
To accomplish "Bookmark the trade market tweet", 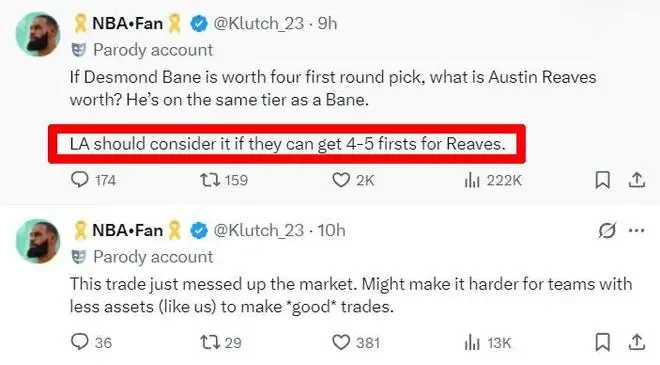I will pyautogui.click(x=602, y=342).
